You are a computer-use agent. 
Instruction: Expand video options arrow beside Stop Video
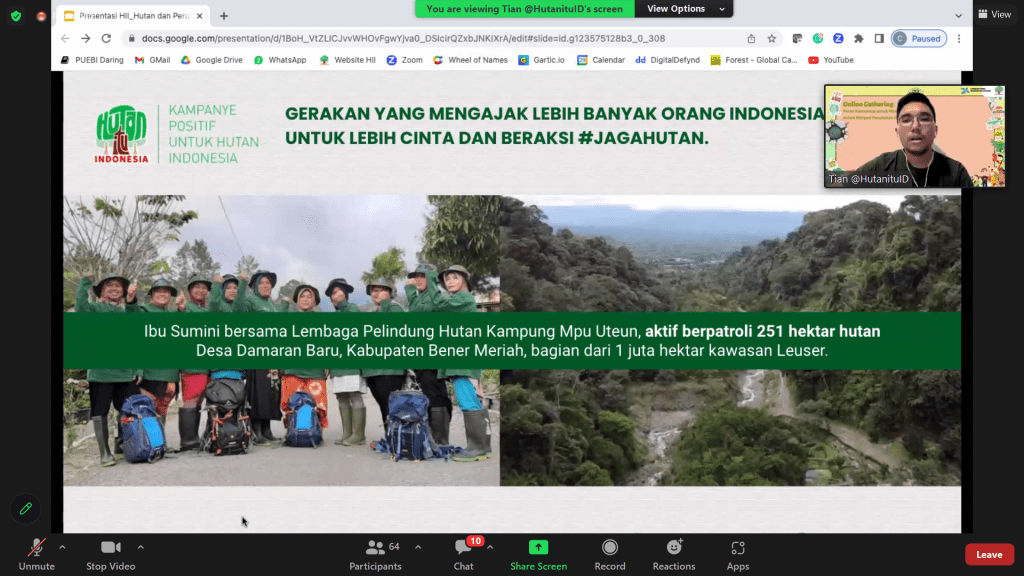coord(140,547)
